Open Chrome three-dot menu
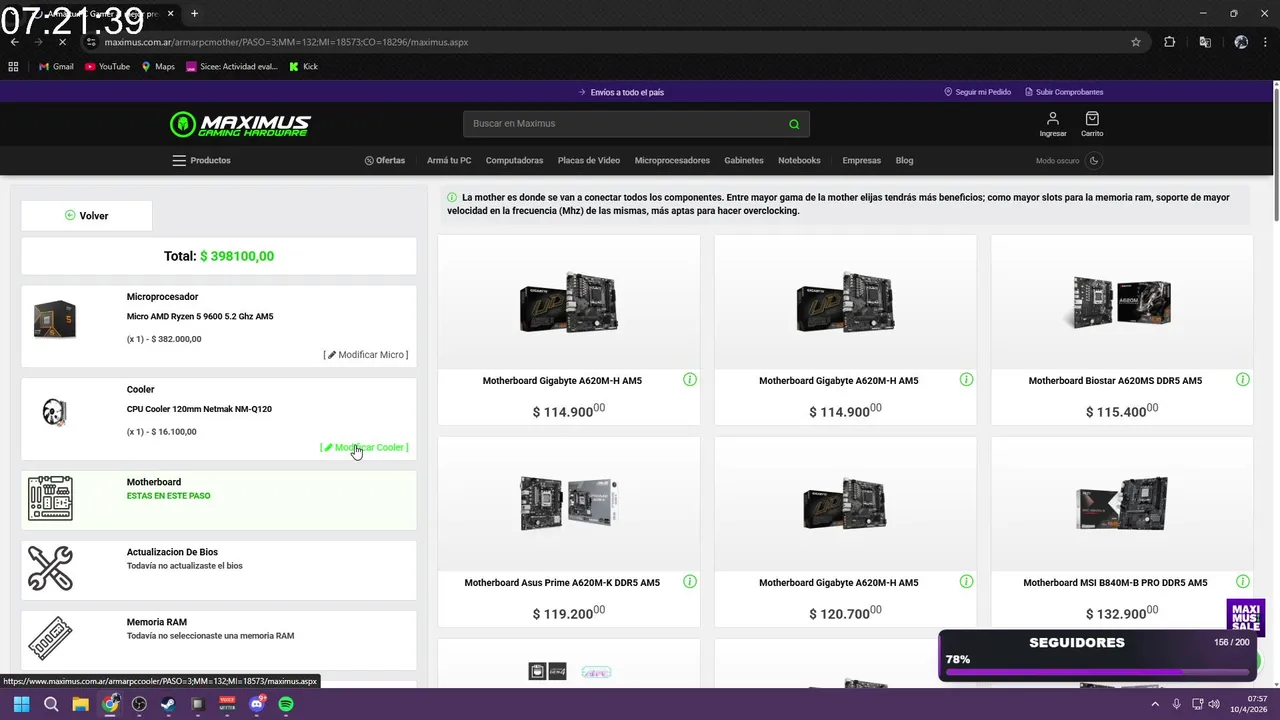 (x=1266, y=42)
